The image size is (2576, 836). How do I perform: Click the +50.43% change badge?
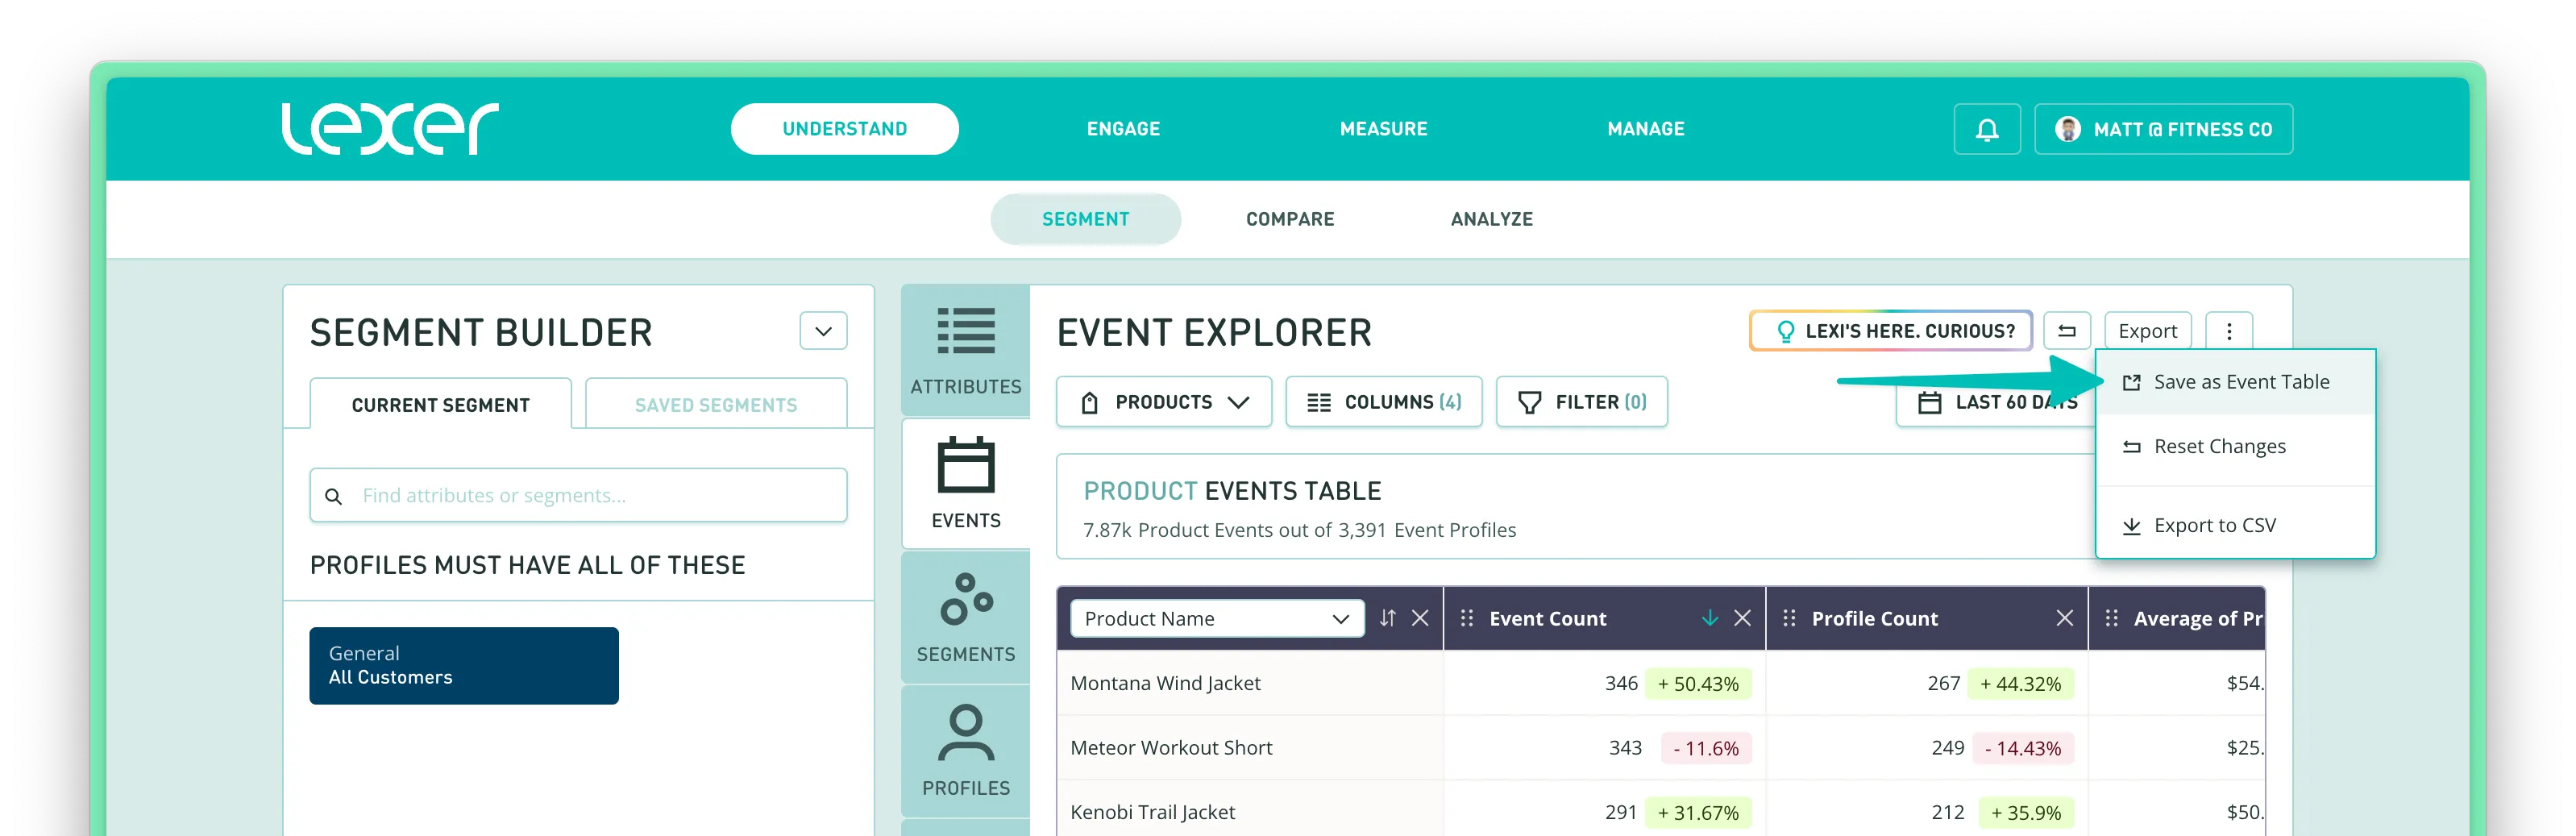click(1697, 684)
